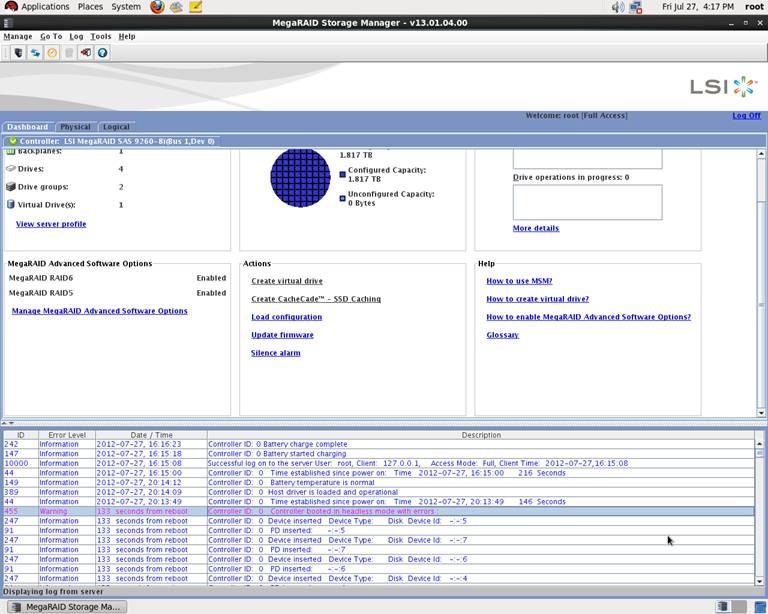Switch to the Logical tab
768x614 pixels.
pos(116,127)
